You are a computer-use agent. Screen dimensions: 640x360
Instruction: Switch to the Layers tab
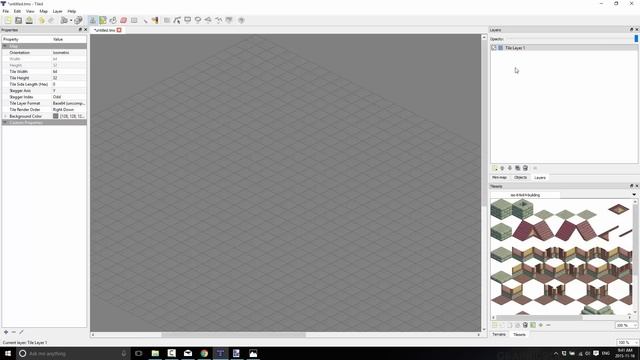click(540, 178)
